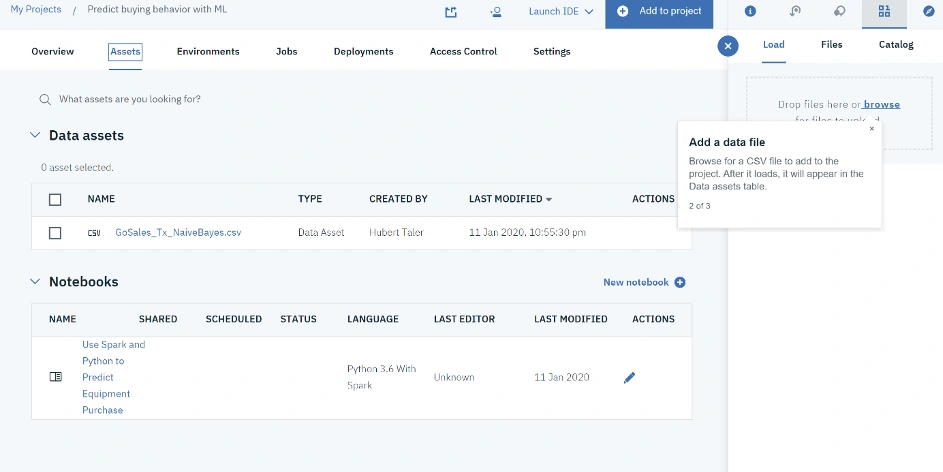Viewport: 943px width, 472px height.
Task: Open the project information icon
Action: tap(750, 11)
